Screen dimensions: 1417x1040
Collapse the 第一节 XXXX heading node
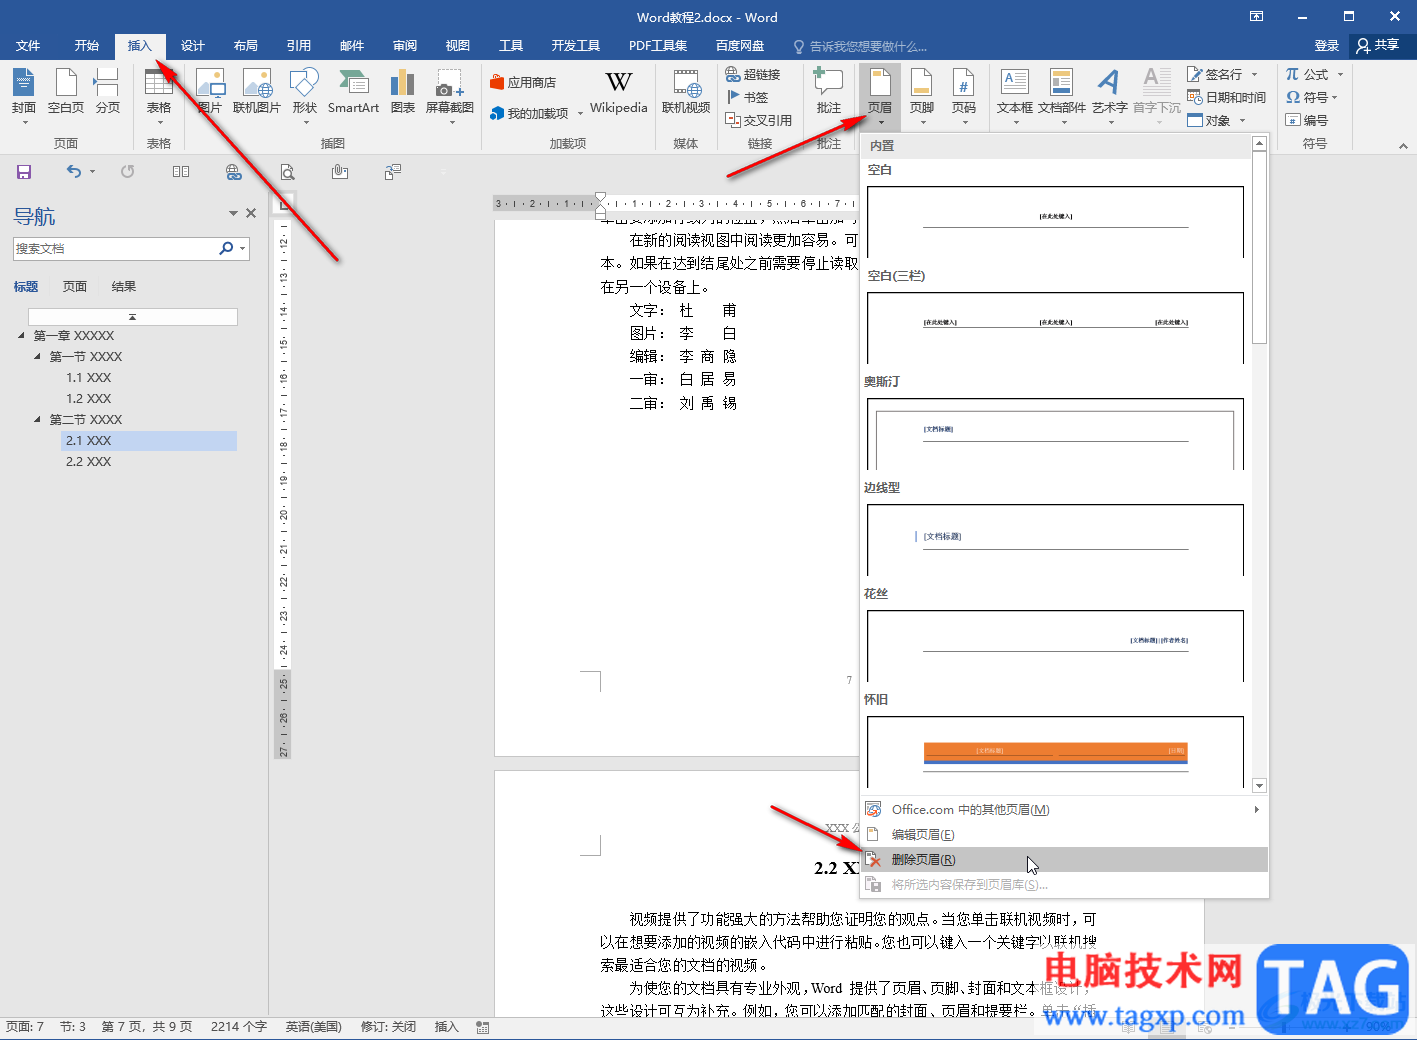[38, 356]
